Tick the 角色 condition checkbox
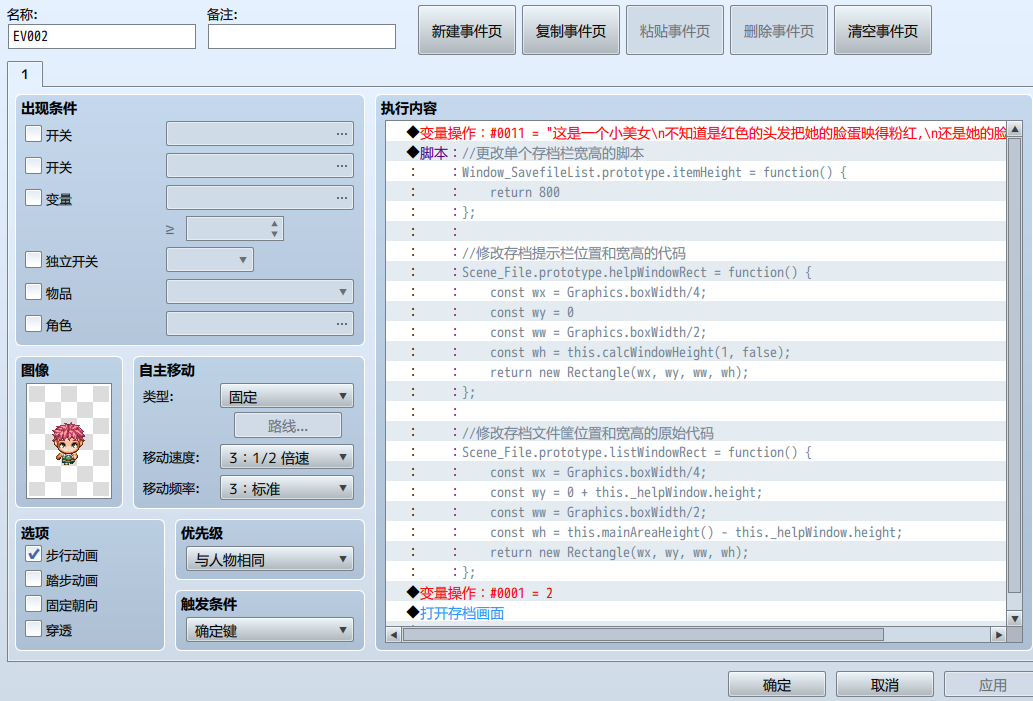Image resolution: width=1033 pixels, height=701 pixels. (33, 323)
